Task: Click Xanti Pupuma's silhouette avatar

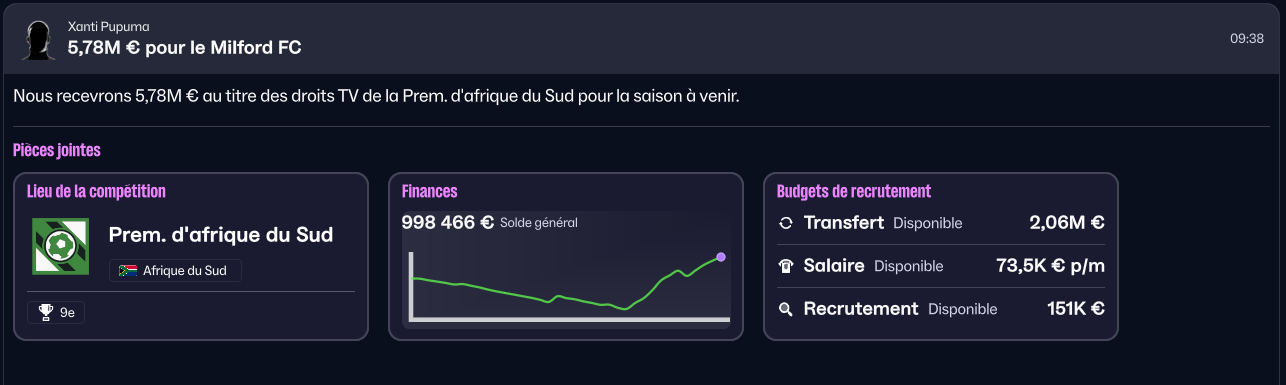Action: 38,37
